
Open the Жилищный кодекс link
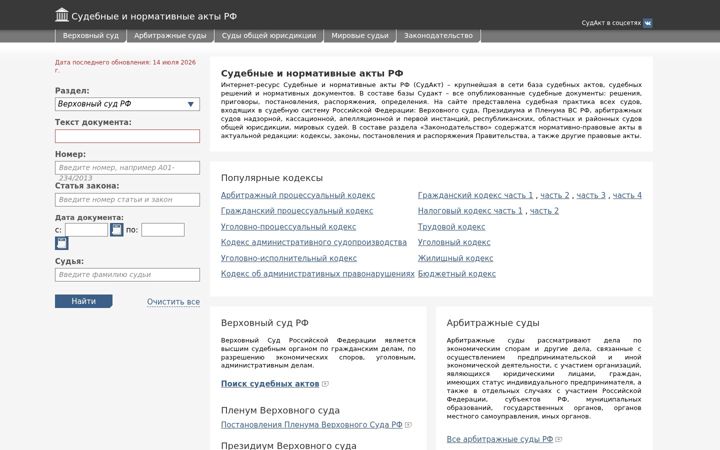[x=456, y=258]
